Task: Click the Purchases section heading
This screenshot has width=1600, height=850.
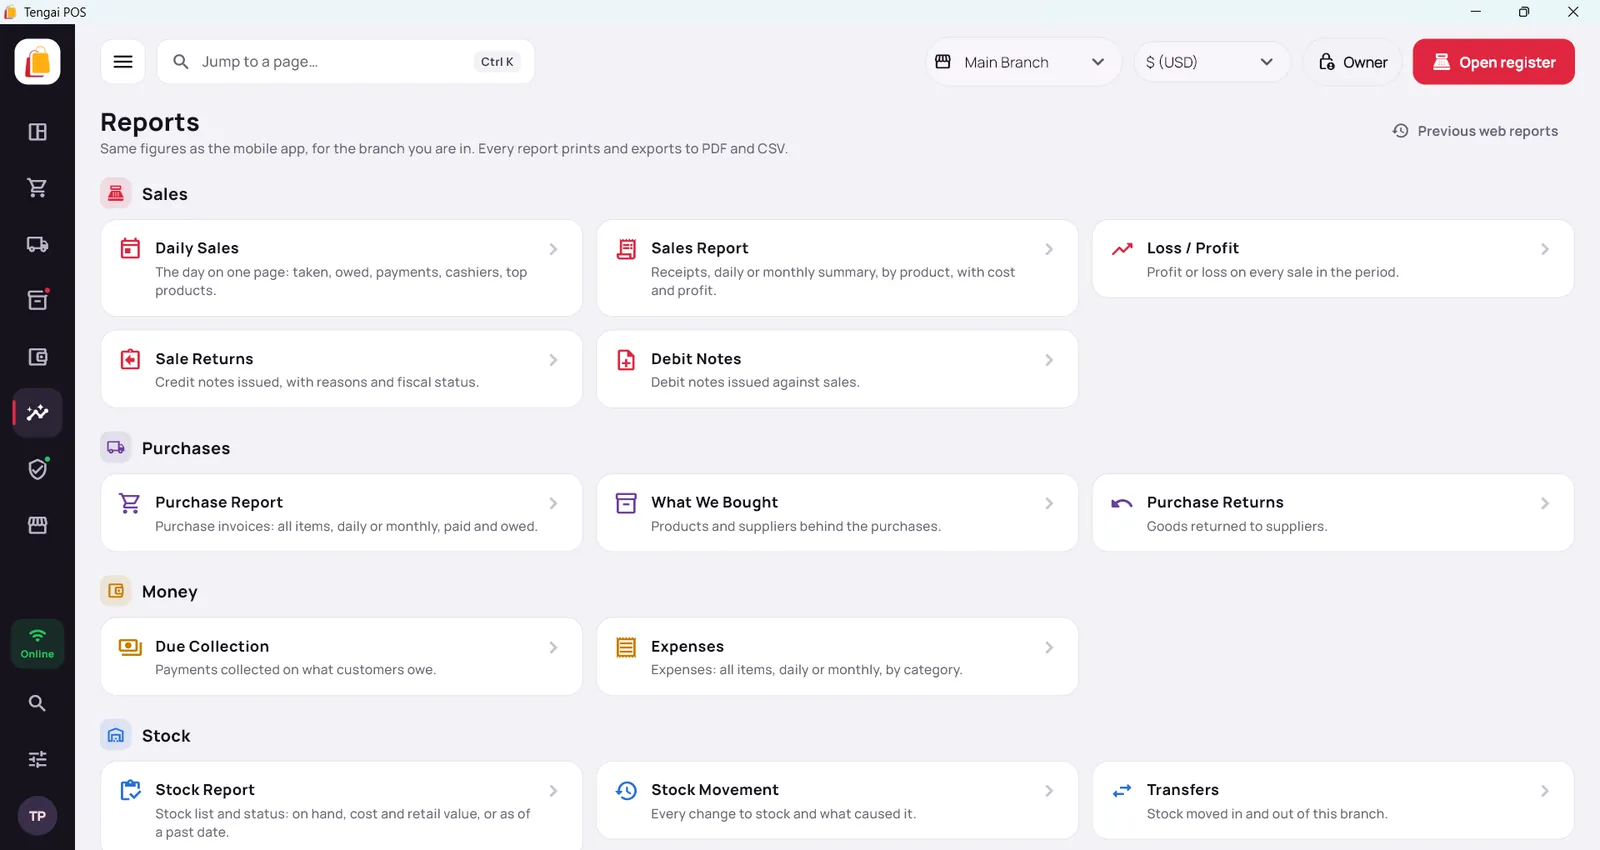Action: pyautogui.click(x=186, y=448)
